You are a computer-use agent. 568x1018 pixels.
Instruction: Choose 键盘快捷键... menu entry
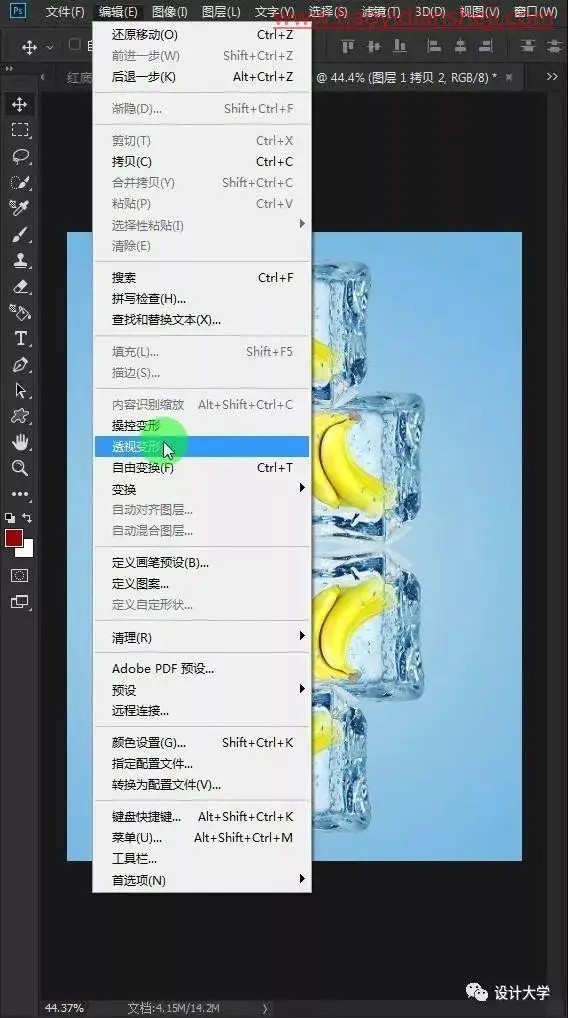click(202, 816)
